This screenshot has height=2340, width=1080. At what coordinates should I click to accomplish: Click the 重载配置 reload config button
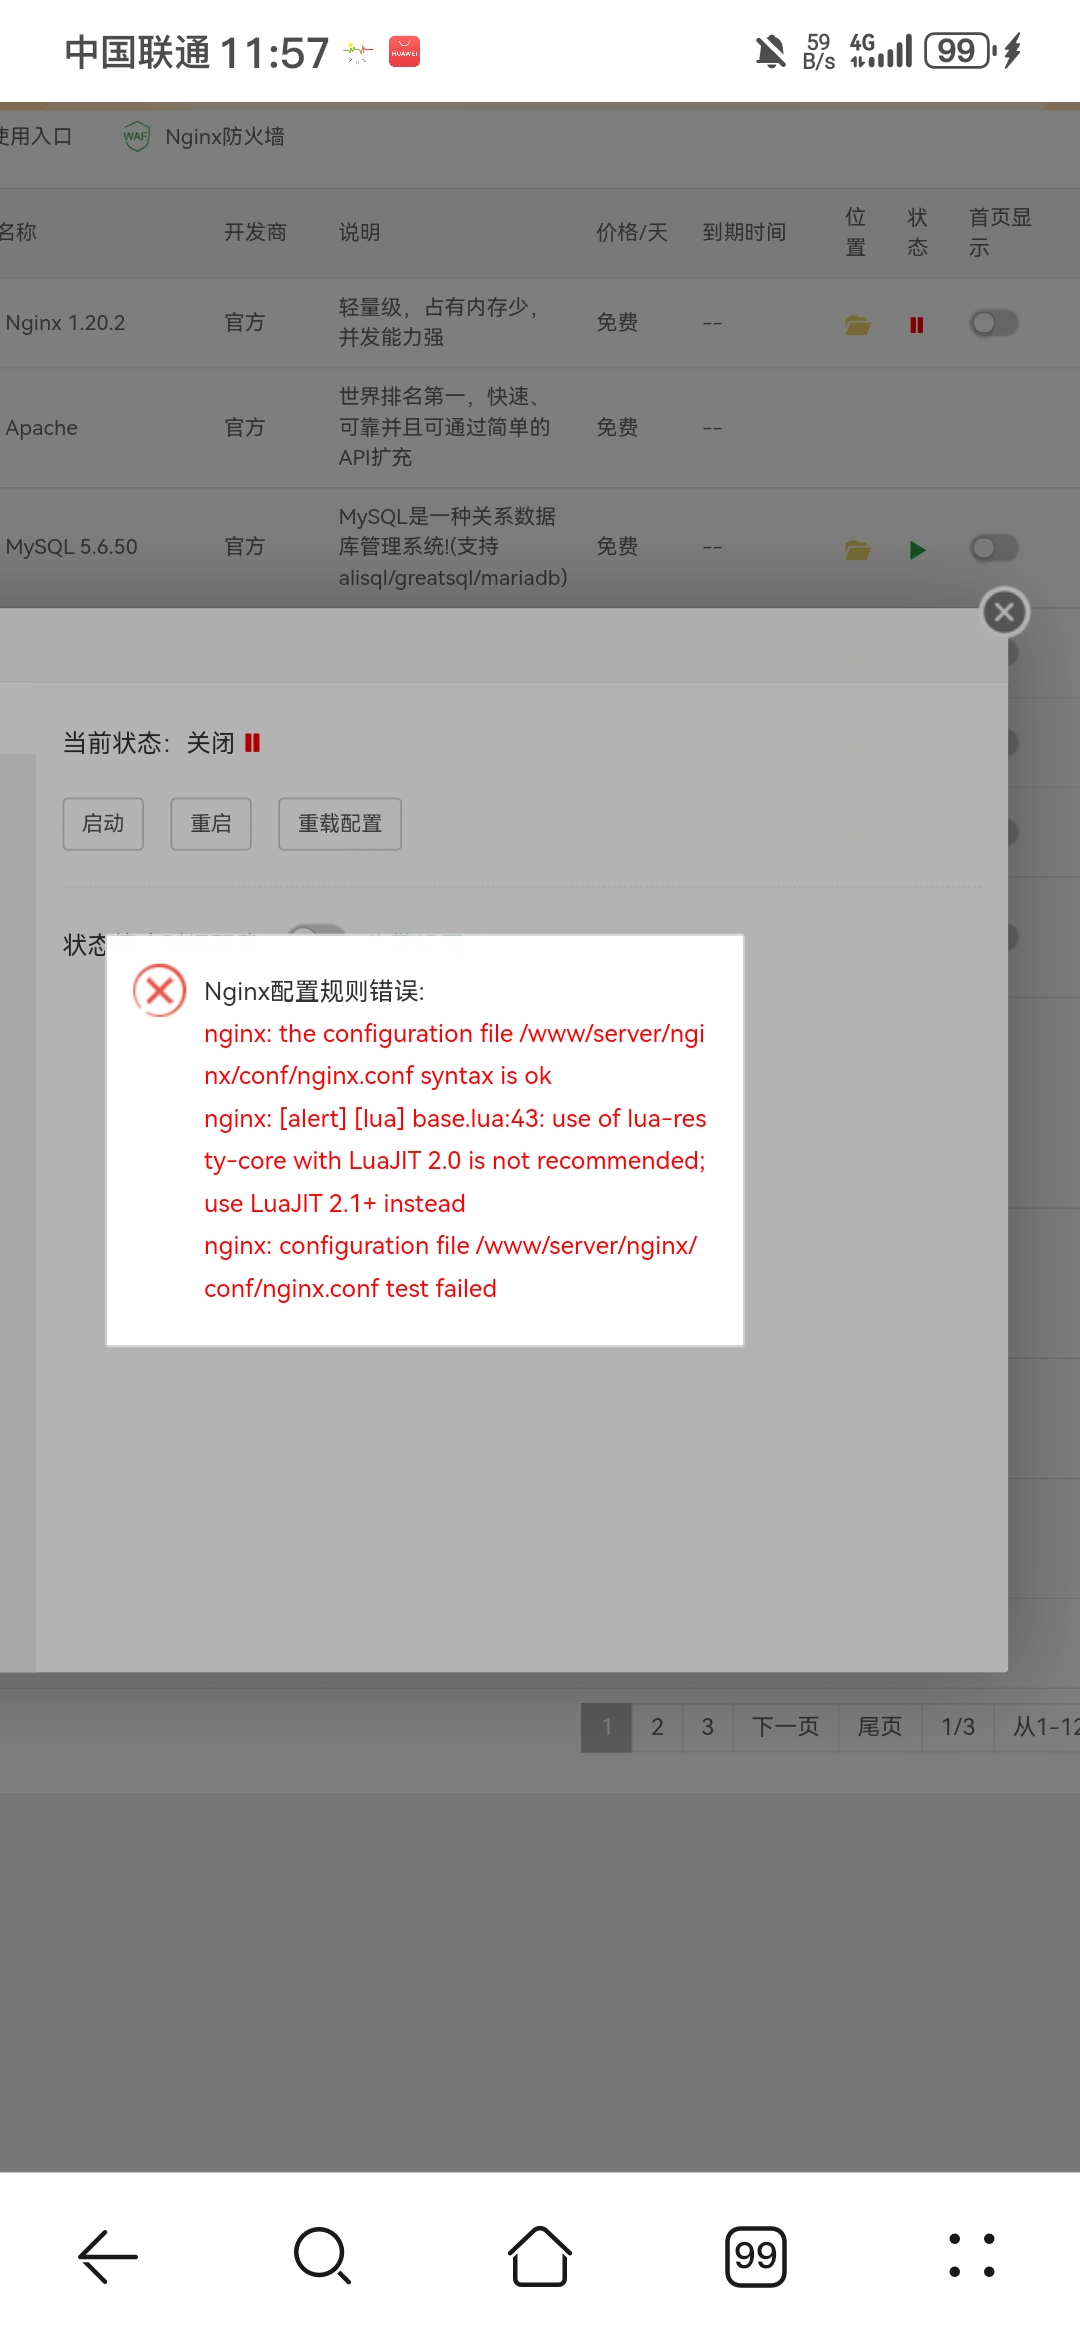click(340, 824)
